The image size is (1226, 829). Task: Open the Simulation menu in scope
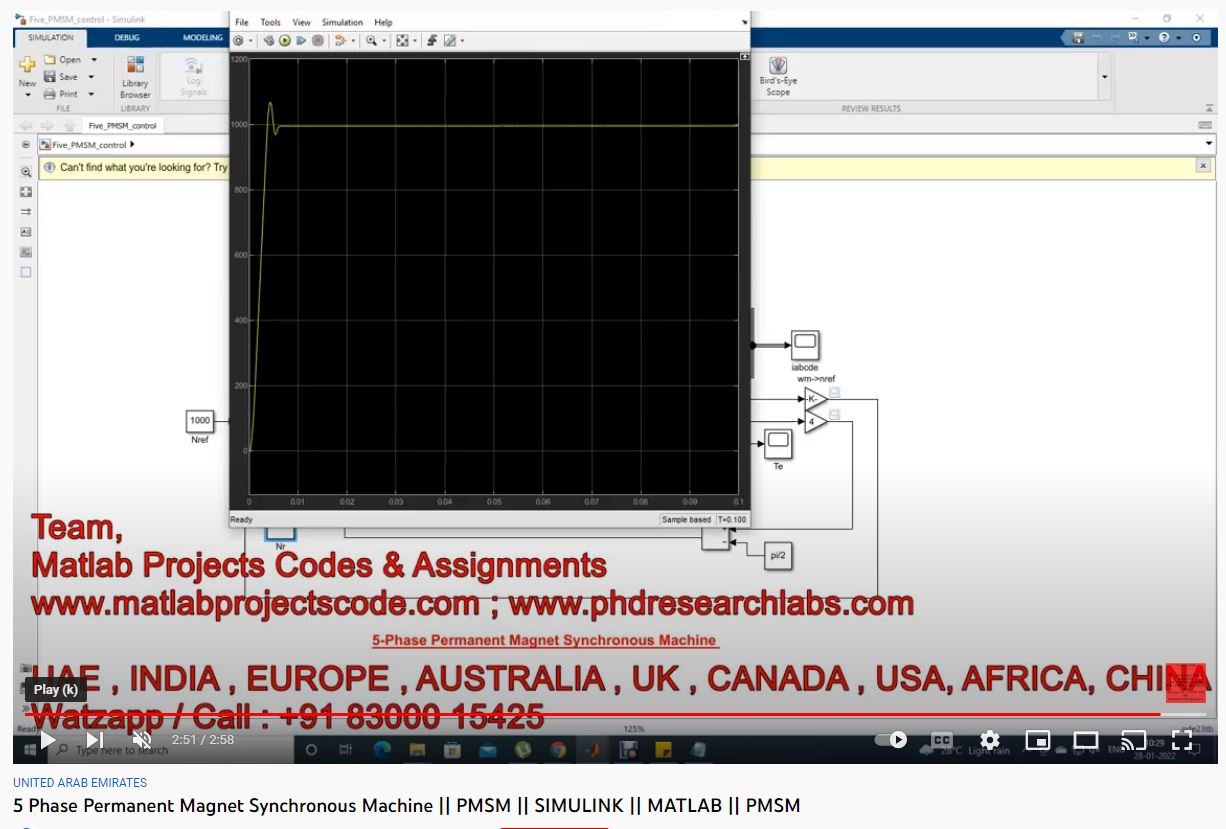[x=342, y=22]
